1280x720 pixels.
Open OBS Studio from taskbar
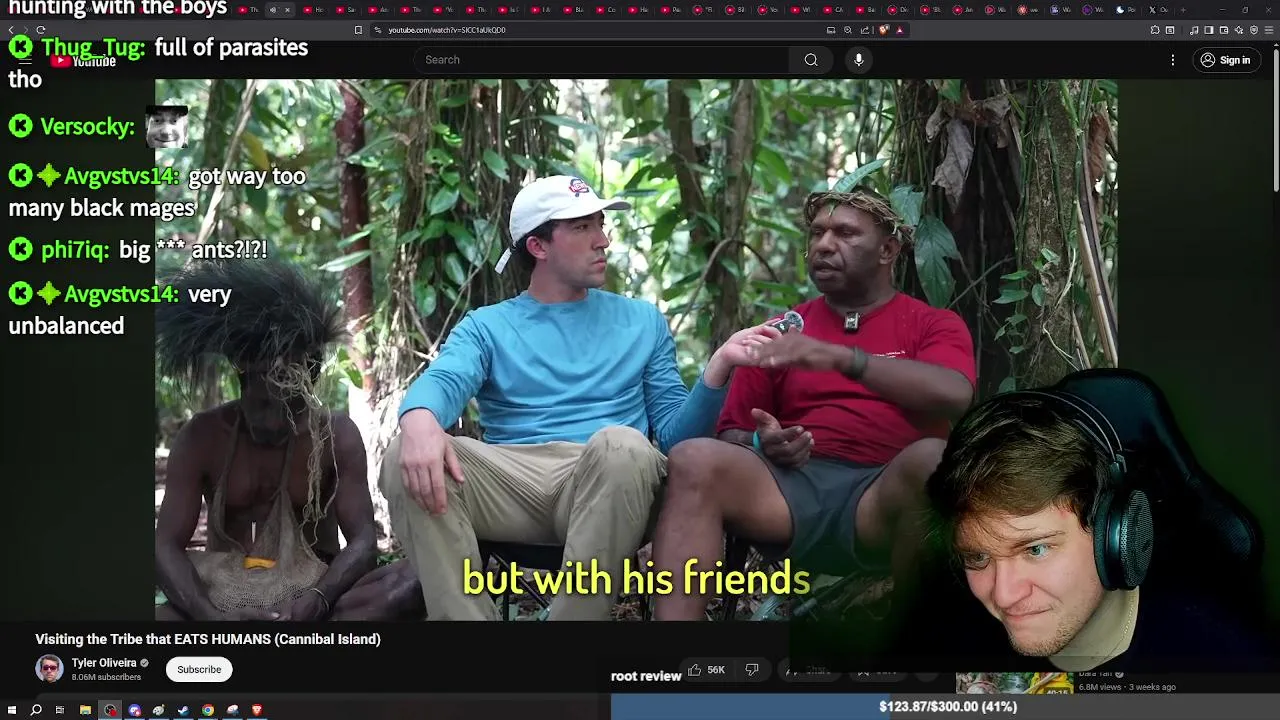111,710
